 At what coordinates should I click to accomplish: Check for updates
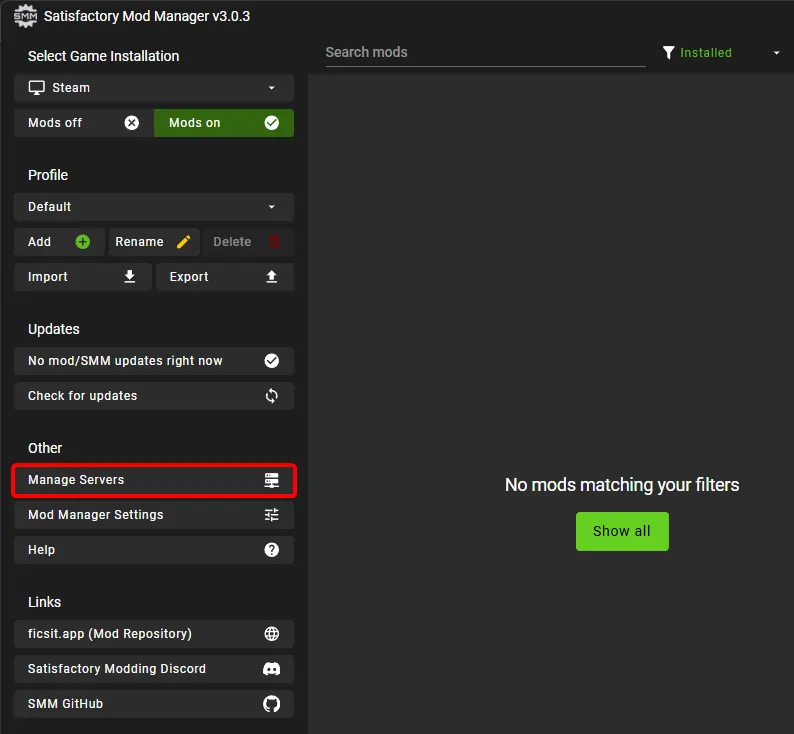154,395
